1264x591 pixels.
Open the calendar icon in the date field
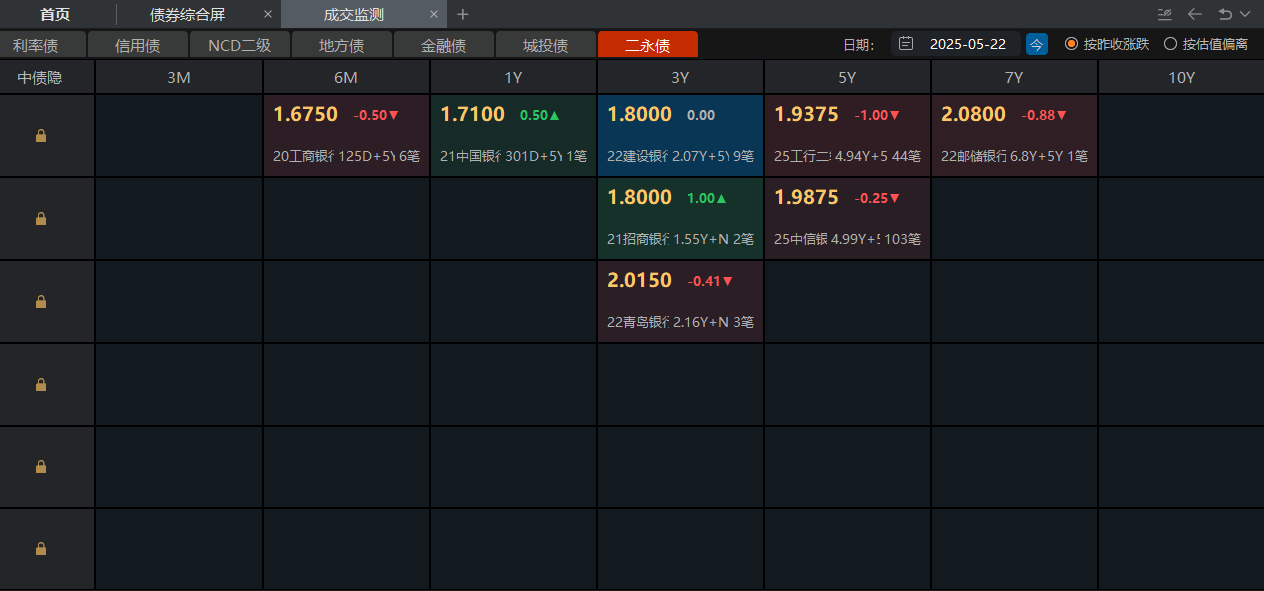(x=906, y=44)
